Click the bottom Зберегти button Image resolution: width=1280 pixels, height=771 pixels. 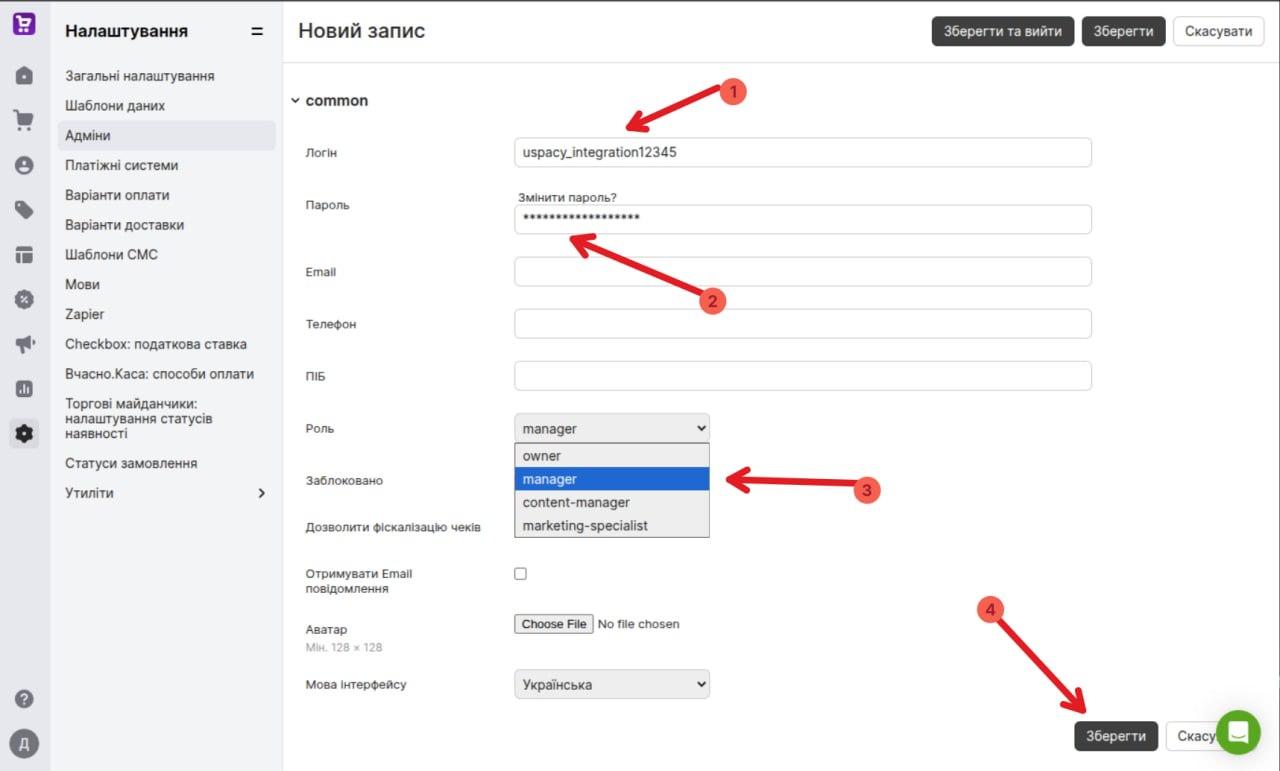(x=1116, y=736)
